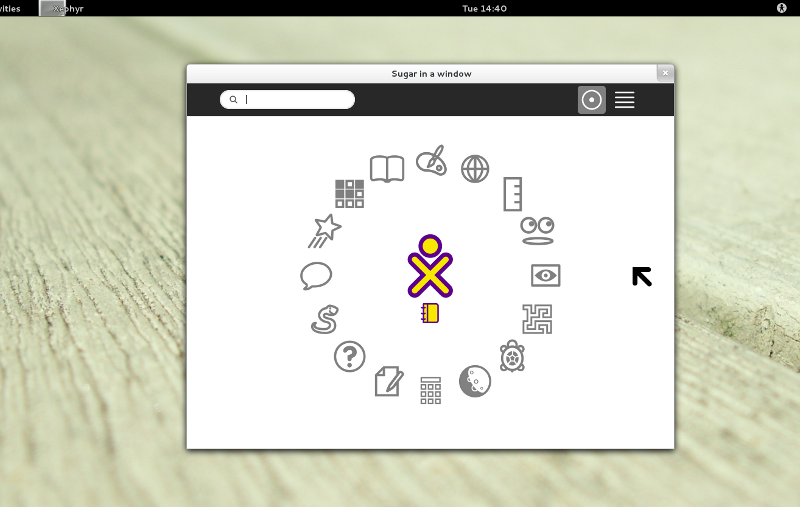Image resolution: width=800 pixels, height=507 pixels.
Task: Launch the Ruler measuring activity
Action: 512,194
